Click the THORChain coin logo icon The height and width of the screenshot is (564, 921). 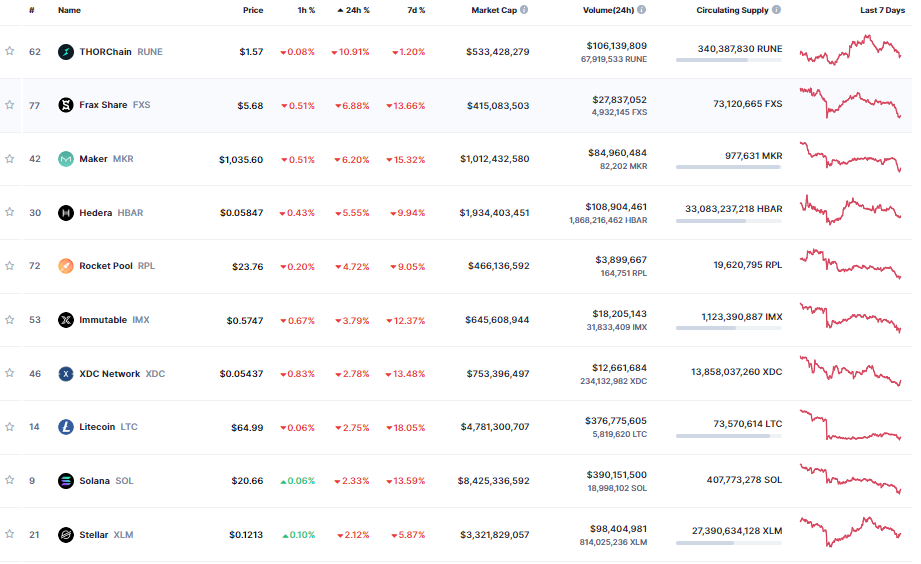coord(66,52)
